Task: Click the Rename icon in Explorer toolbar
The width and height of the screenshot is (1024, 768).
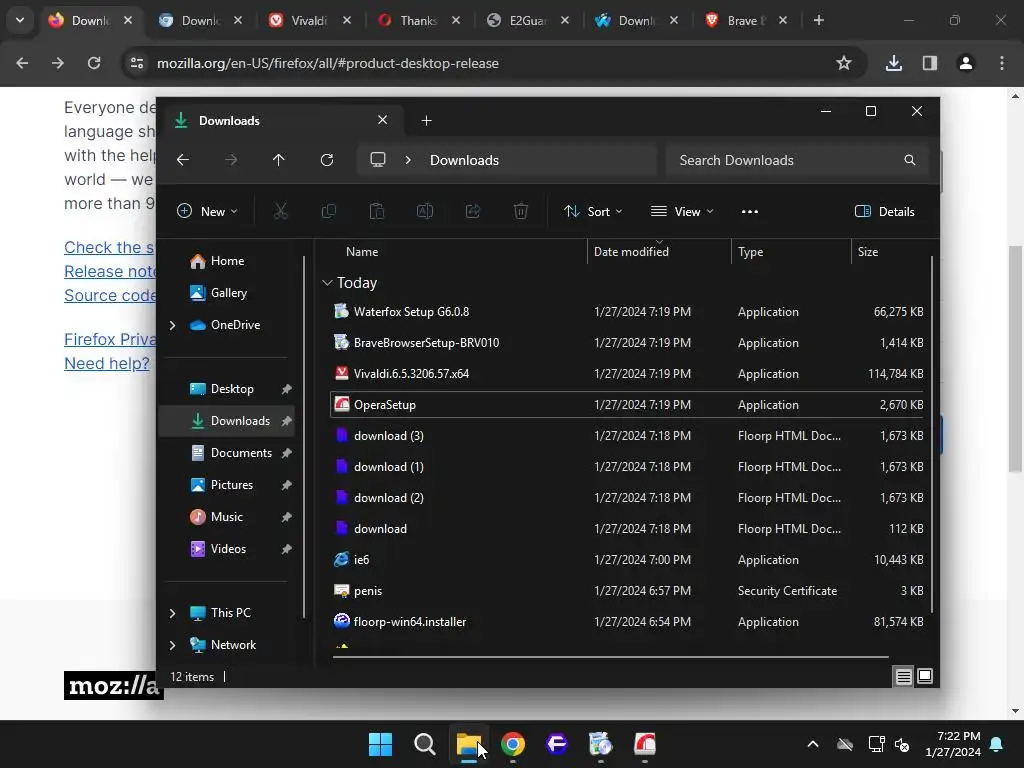Action: click(425, 211)
